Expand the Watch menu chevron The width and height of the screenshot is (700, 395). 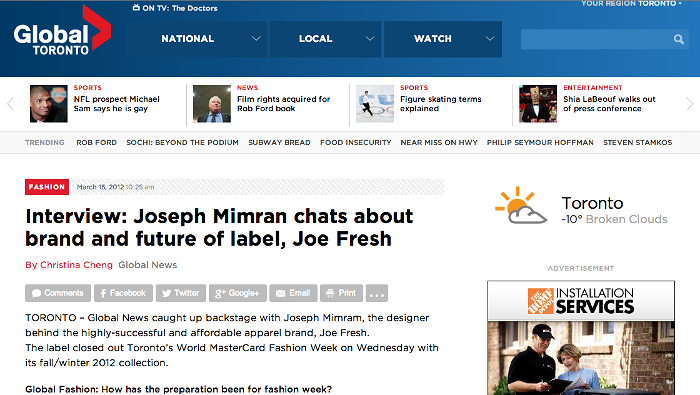490,39
